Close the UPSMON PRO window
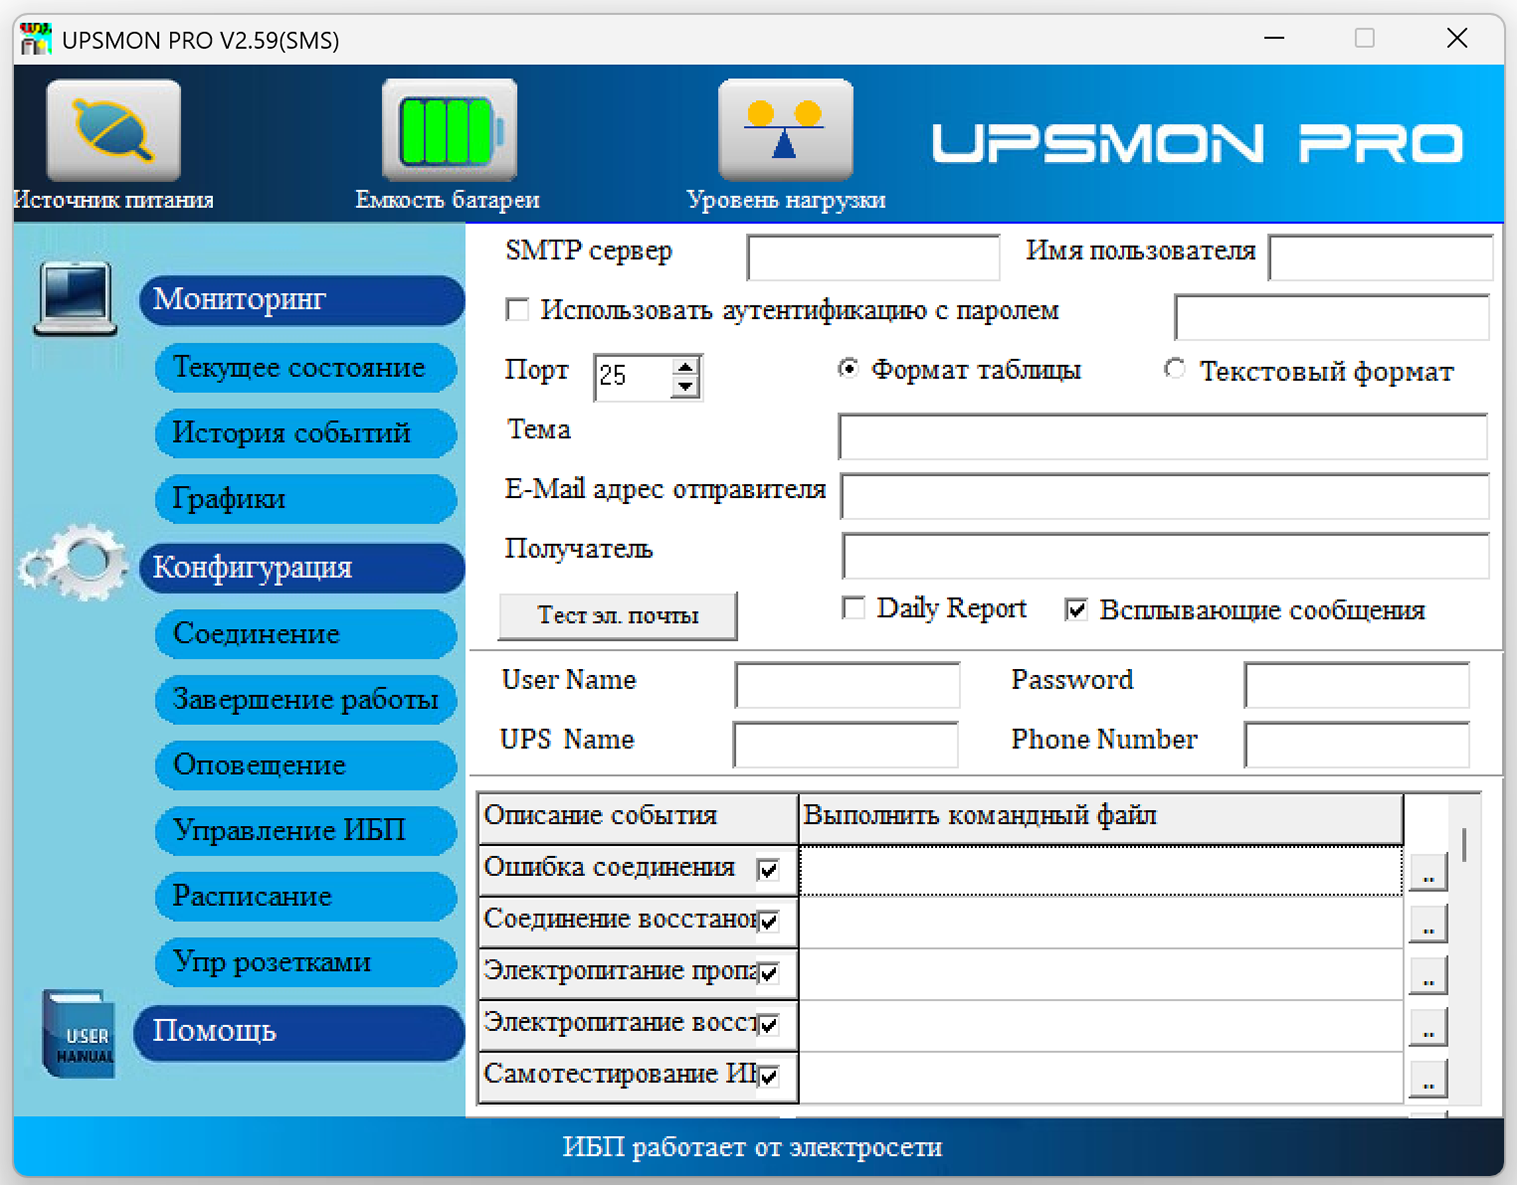The image size is (1517, 1185). click(1457, 38)
